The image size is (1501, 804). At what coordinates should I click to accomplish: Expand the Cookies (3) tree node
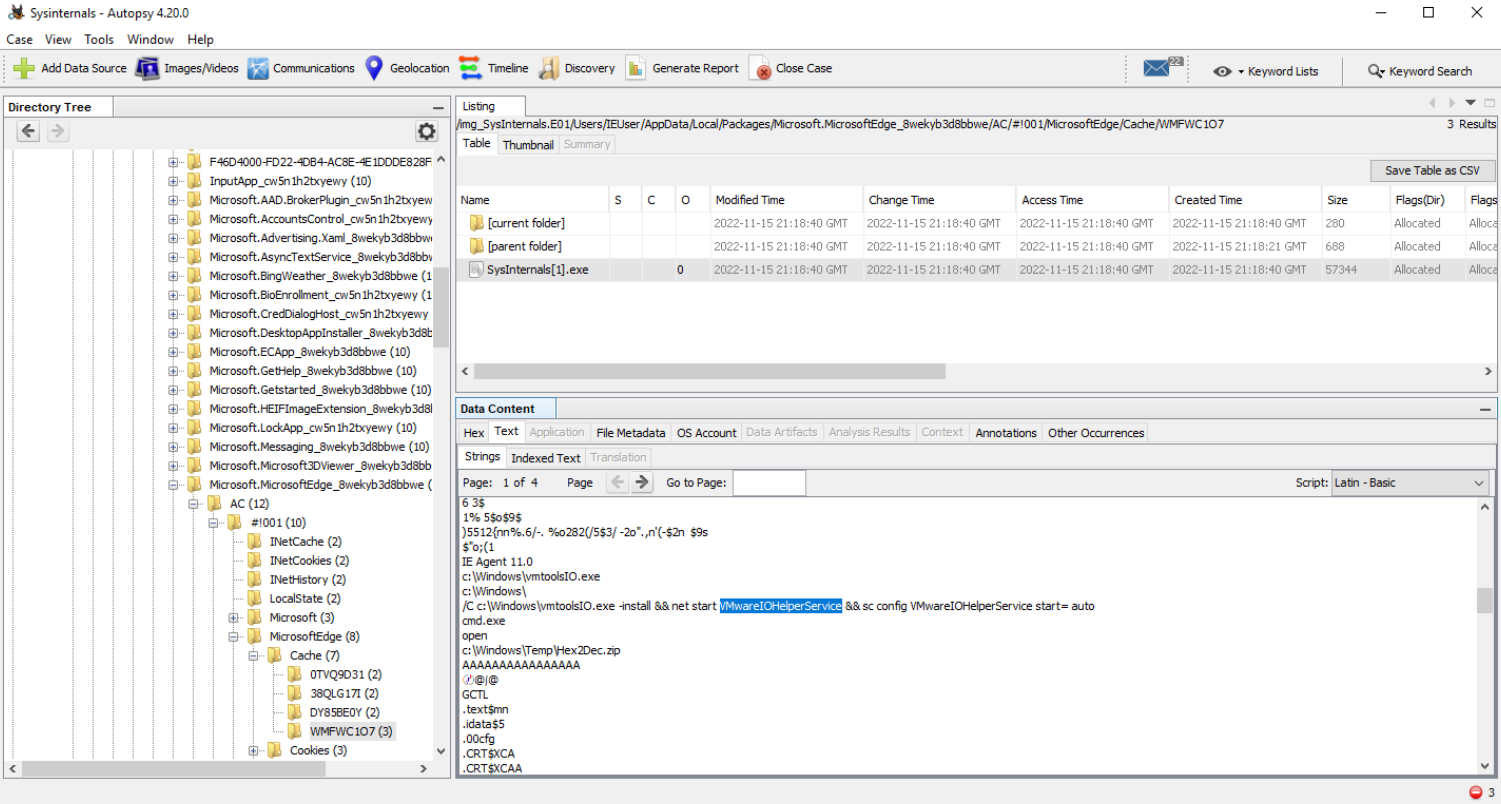pos(254,751)
